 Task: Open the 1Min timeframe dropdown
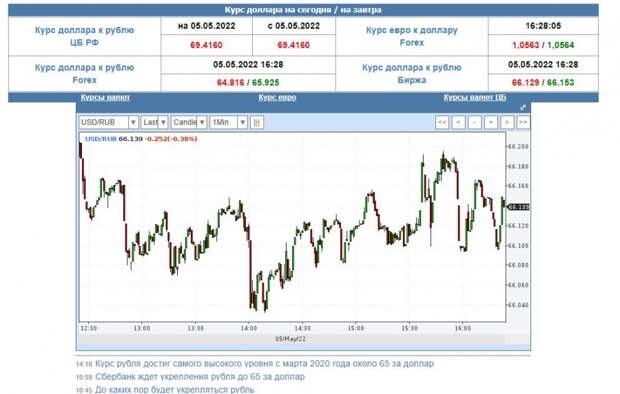point(229,122)
